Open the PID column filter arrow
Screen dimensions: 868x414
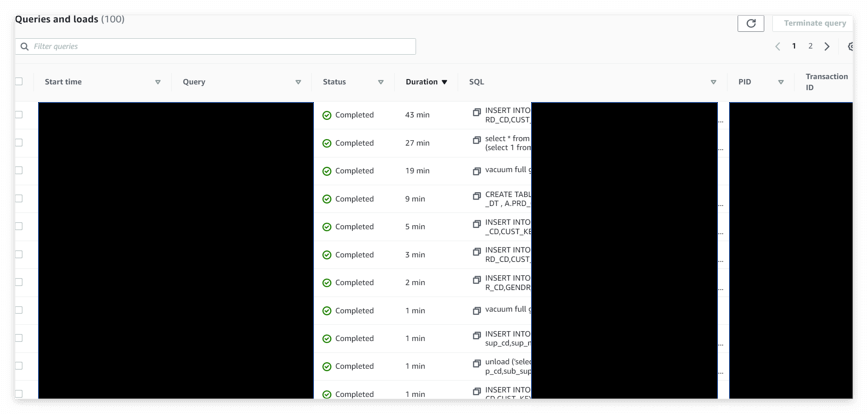(x=781, y=82)
